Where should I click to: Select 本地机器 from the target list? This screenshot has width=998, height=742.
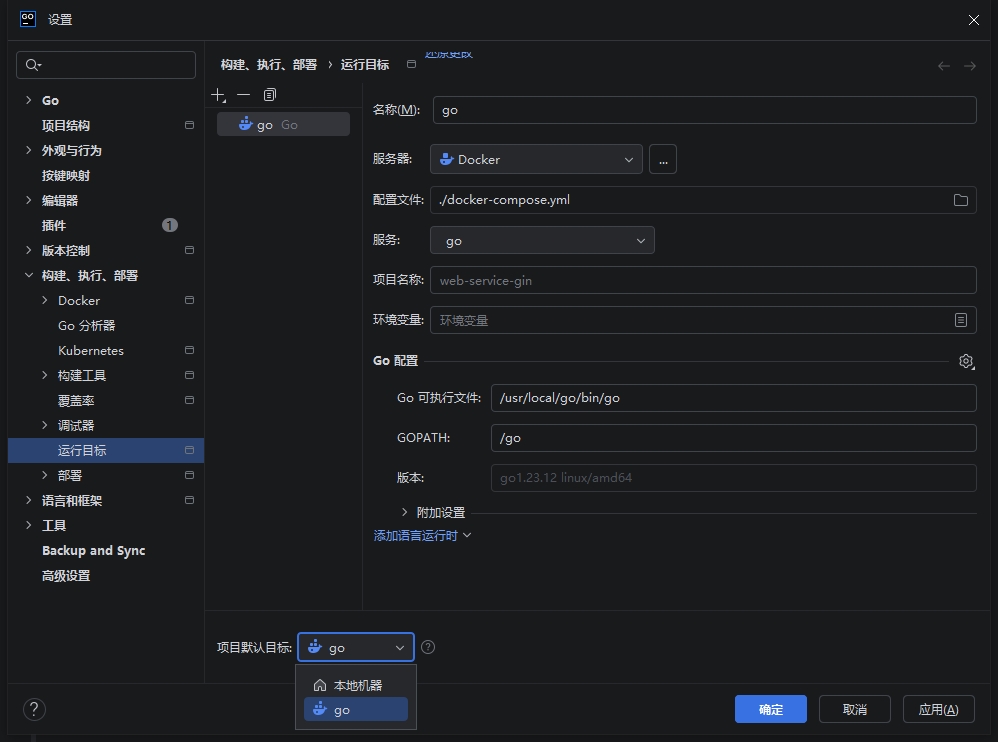coord(356,685)
